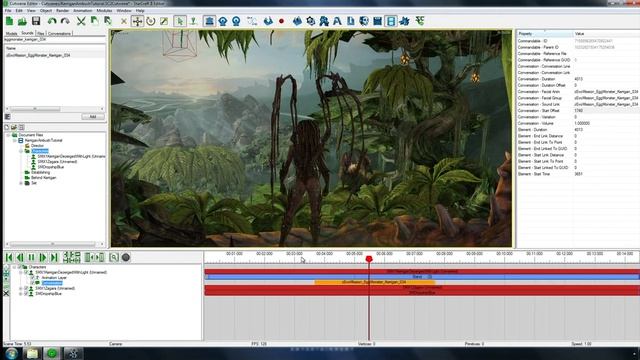Expand the Set node in document tree
Image resolution: width=640 pixels, height=360 pixels.
click(x=21, y=183)
